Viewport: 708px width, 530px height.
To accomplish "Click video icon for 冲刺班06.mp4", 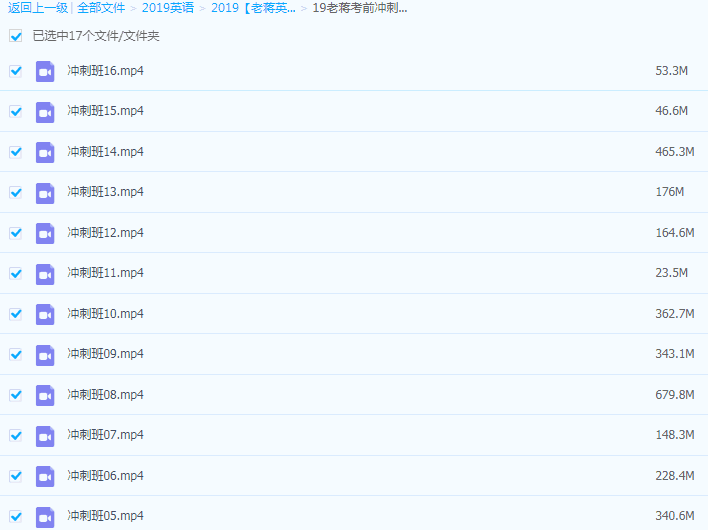I will point(45,476).
